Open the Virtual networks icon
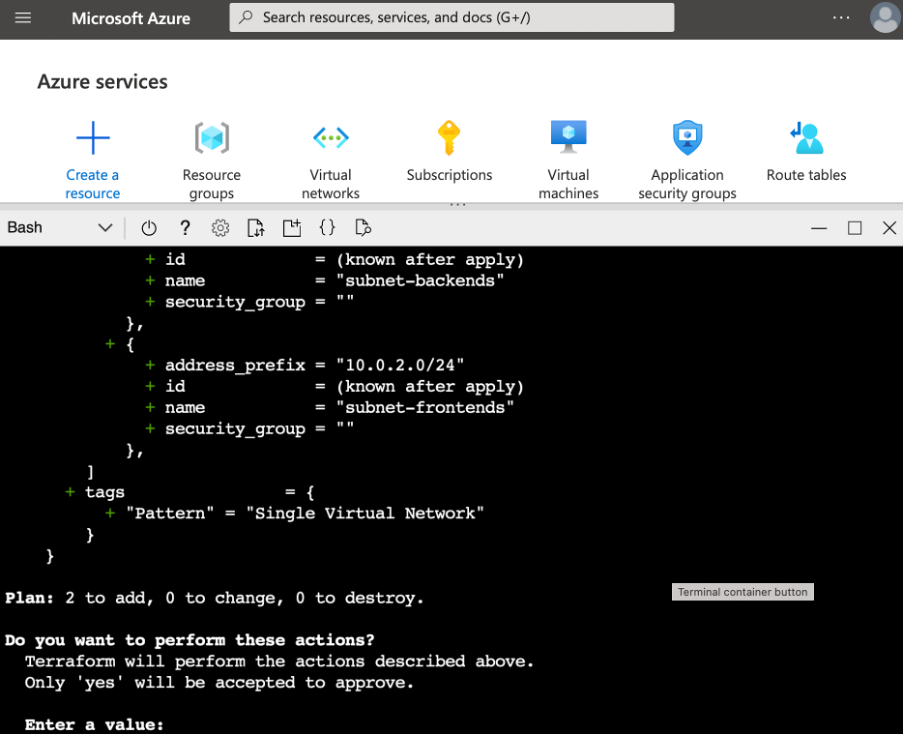The width and height of the screenshot is (904, 734). point(331,138)
